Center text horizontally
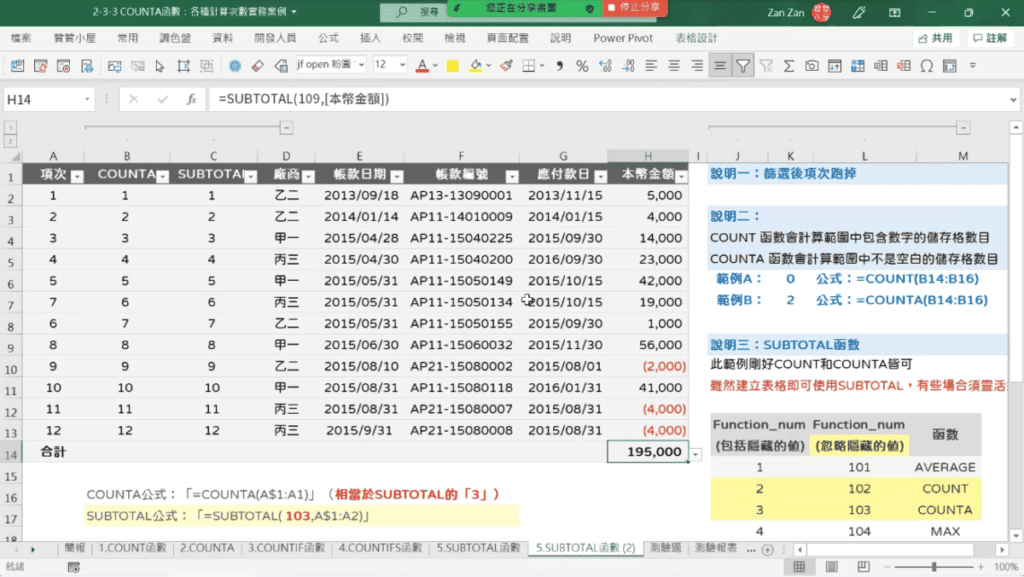 point(674,66)
